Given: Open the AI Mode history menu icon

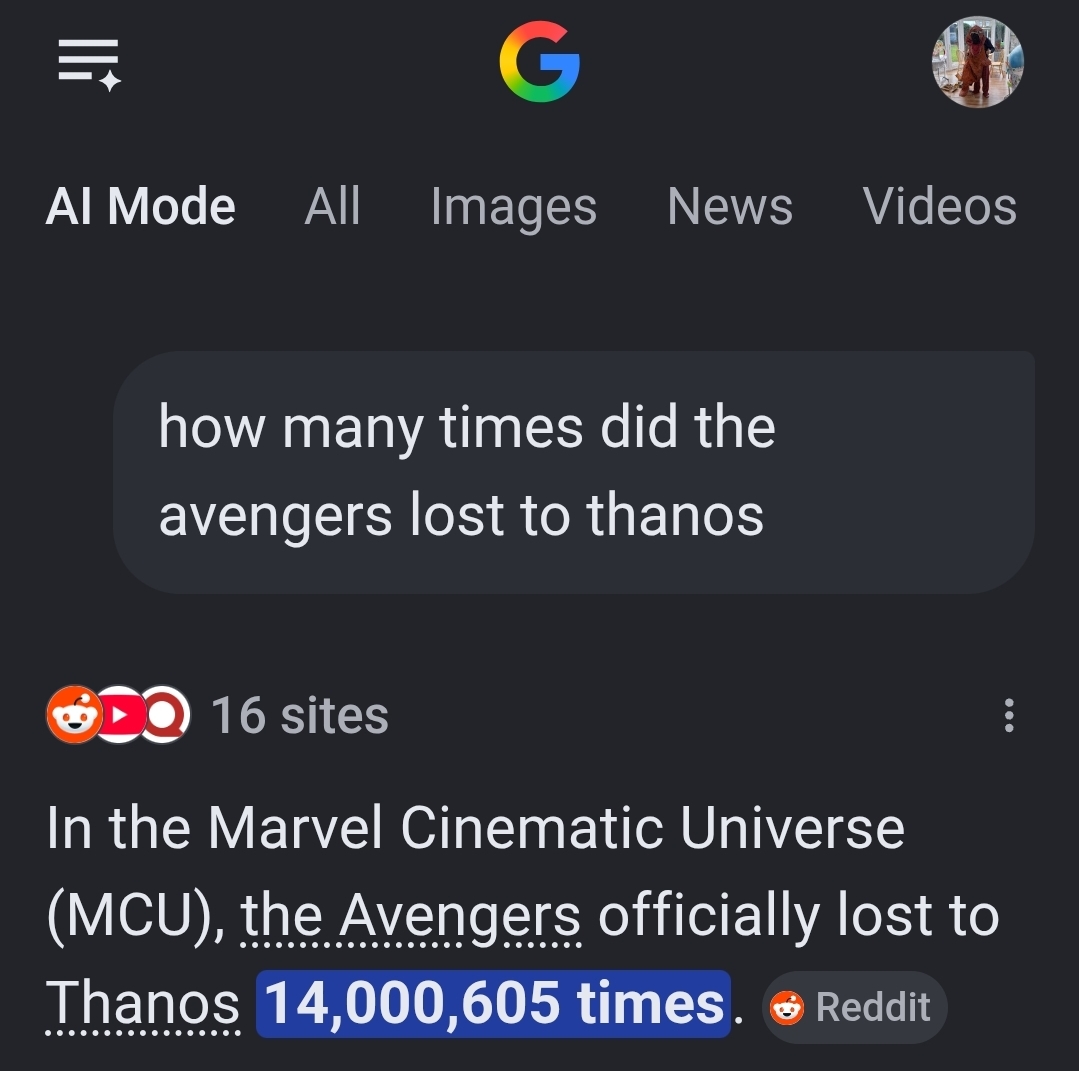Looking at the screenshot, I should coord(89,64).
